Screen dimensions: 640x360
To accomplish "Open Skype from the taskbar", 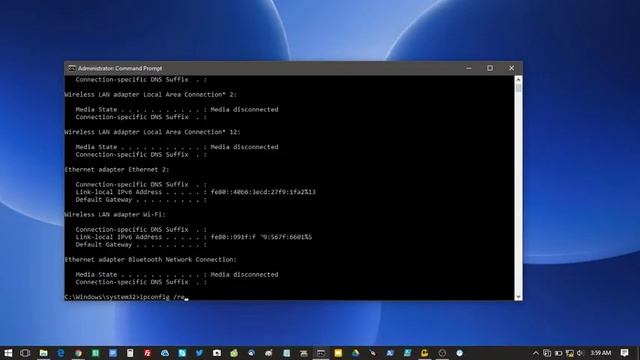I will pyautogui.click(x=182, y=353).
